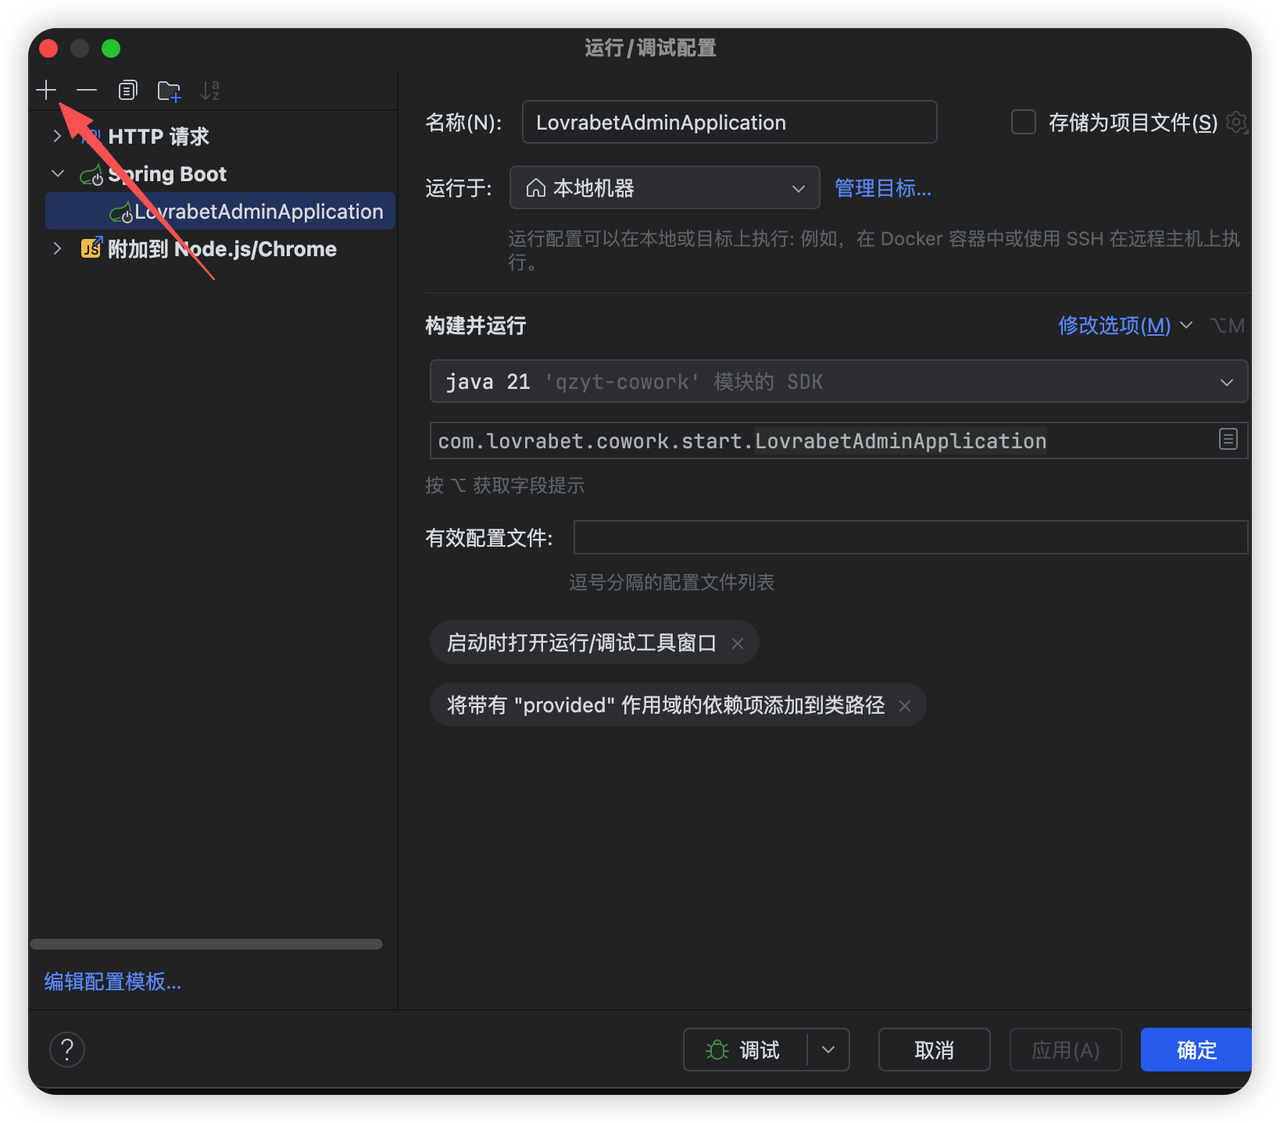
Task: Open settings gear beside 存储为项目文件
Action: pos(1237,122)
